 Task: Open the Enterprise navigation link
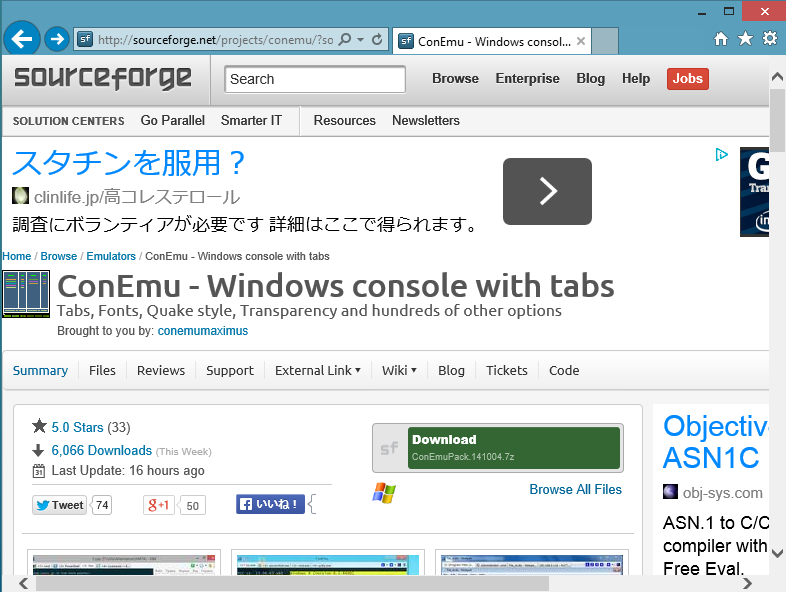click(527, 79)
